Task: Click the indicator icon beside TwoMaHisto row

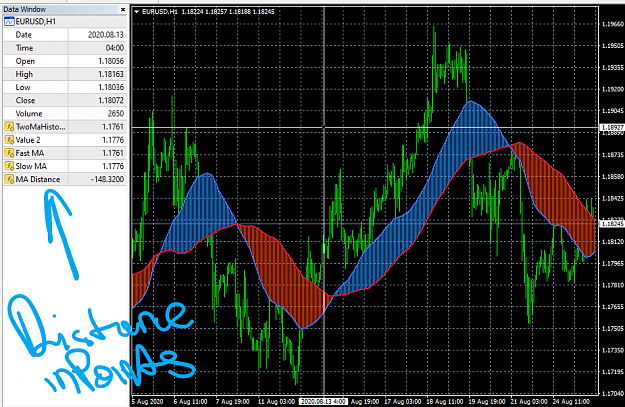Action: 9,127
